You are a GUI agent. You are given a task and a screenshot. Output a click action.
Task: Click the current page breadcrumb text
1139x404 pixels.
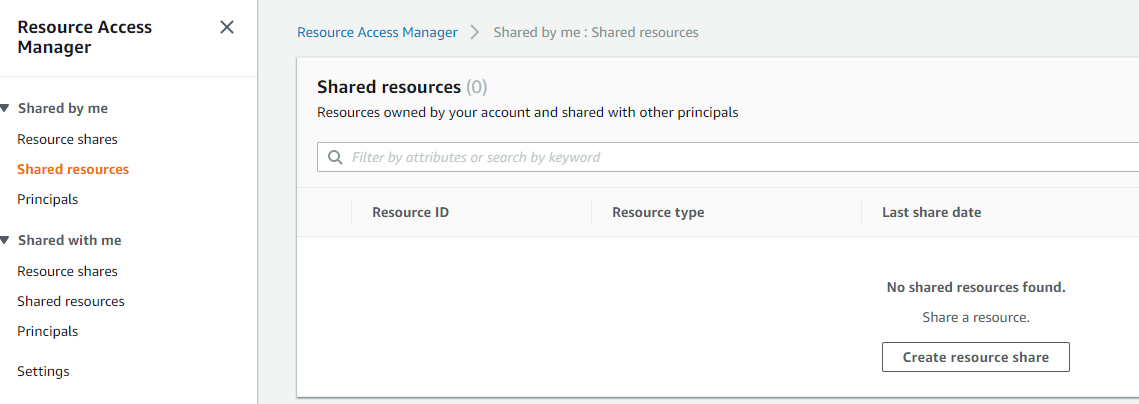[596, 32]
